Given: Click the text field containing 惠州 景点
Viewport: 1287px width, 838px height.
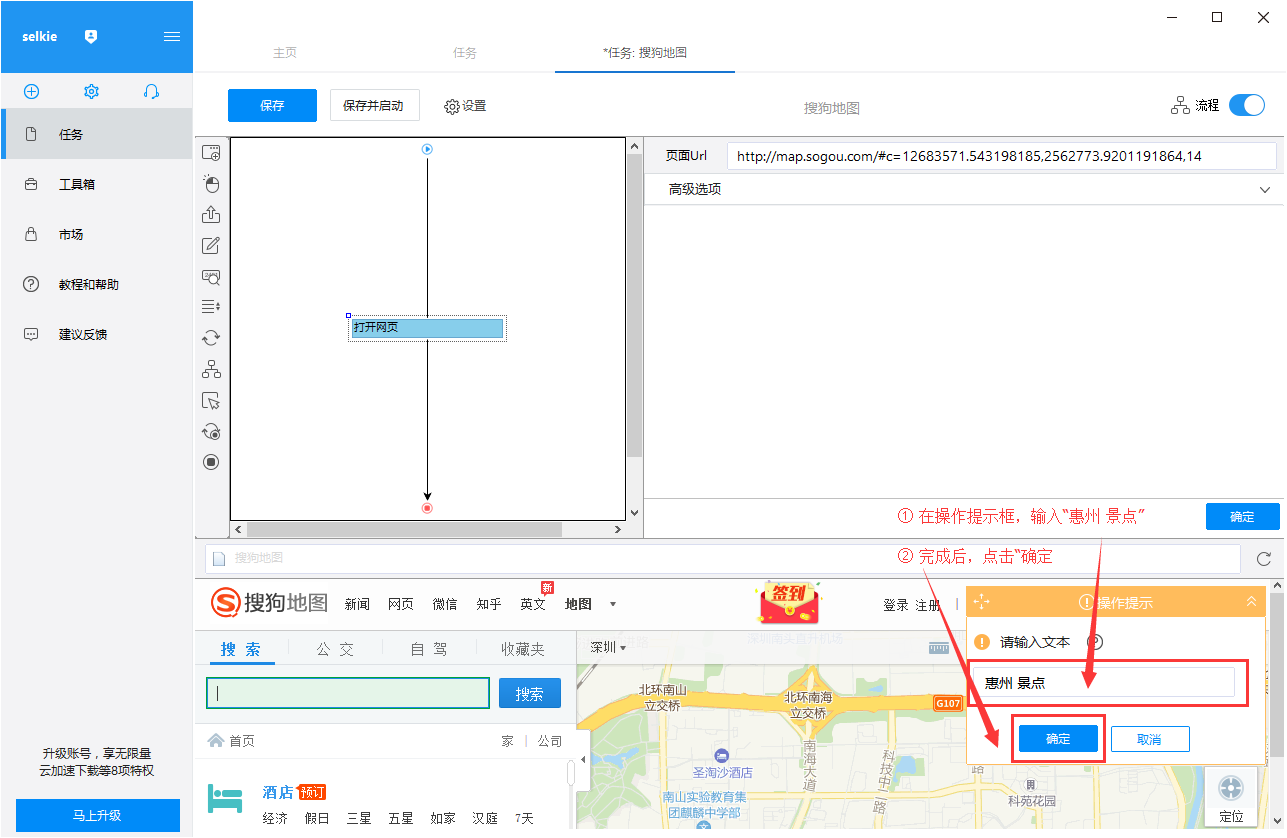Looking at the screenshot, I should point(1104,683).
